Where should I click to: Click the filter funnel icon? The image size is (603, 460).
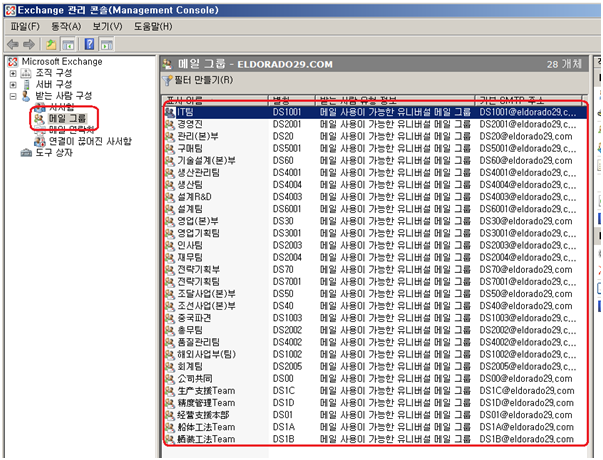tap(167, 80)
